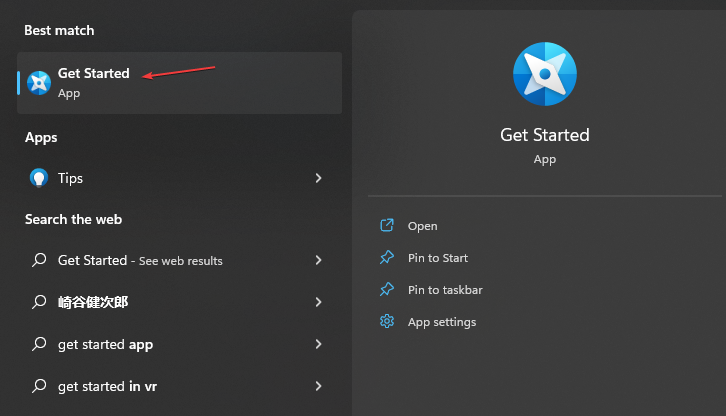Click the Pin to Start pin icon

[x=387, y=257]
